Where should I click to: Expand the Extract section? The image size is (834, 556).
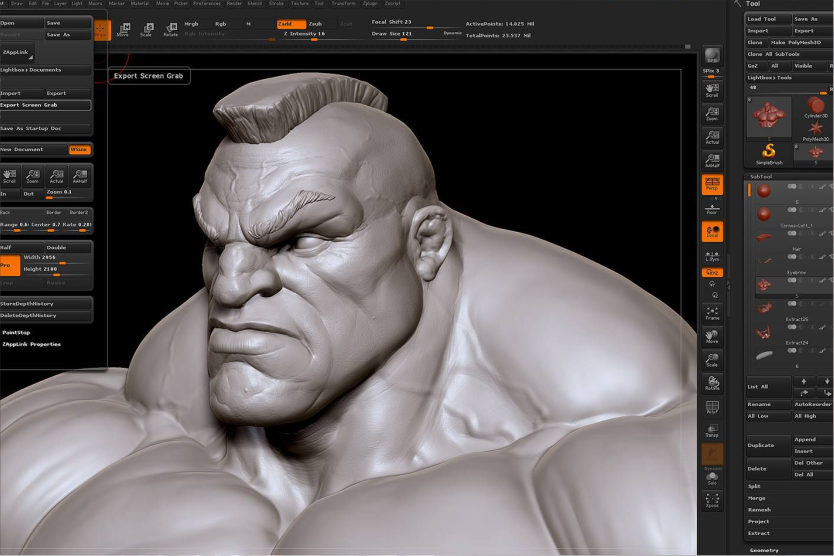[758, 533]
